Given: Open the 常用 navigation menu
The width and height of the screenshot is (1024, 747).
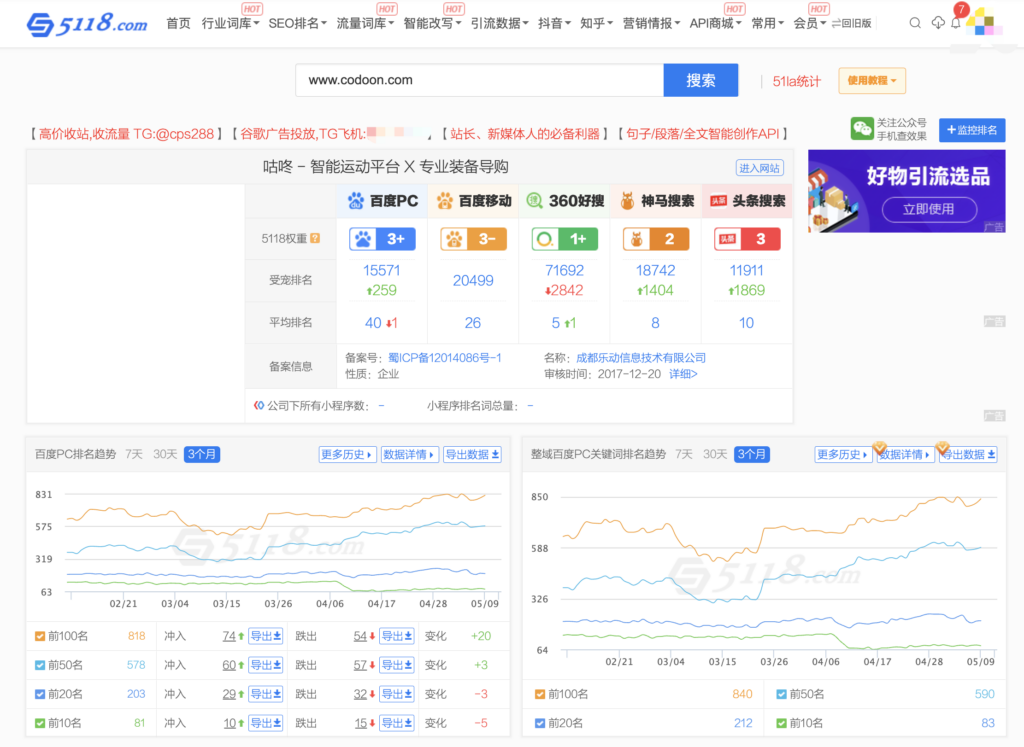Looking at the screenshot, I should click(767, 24).
